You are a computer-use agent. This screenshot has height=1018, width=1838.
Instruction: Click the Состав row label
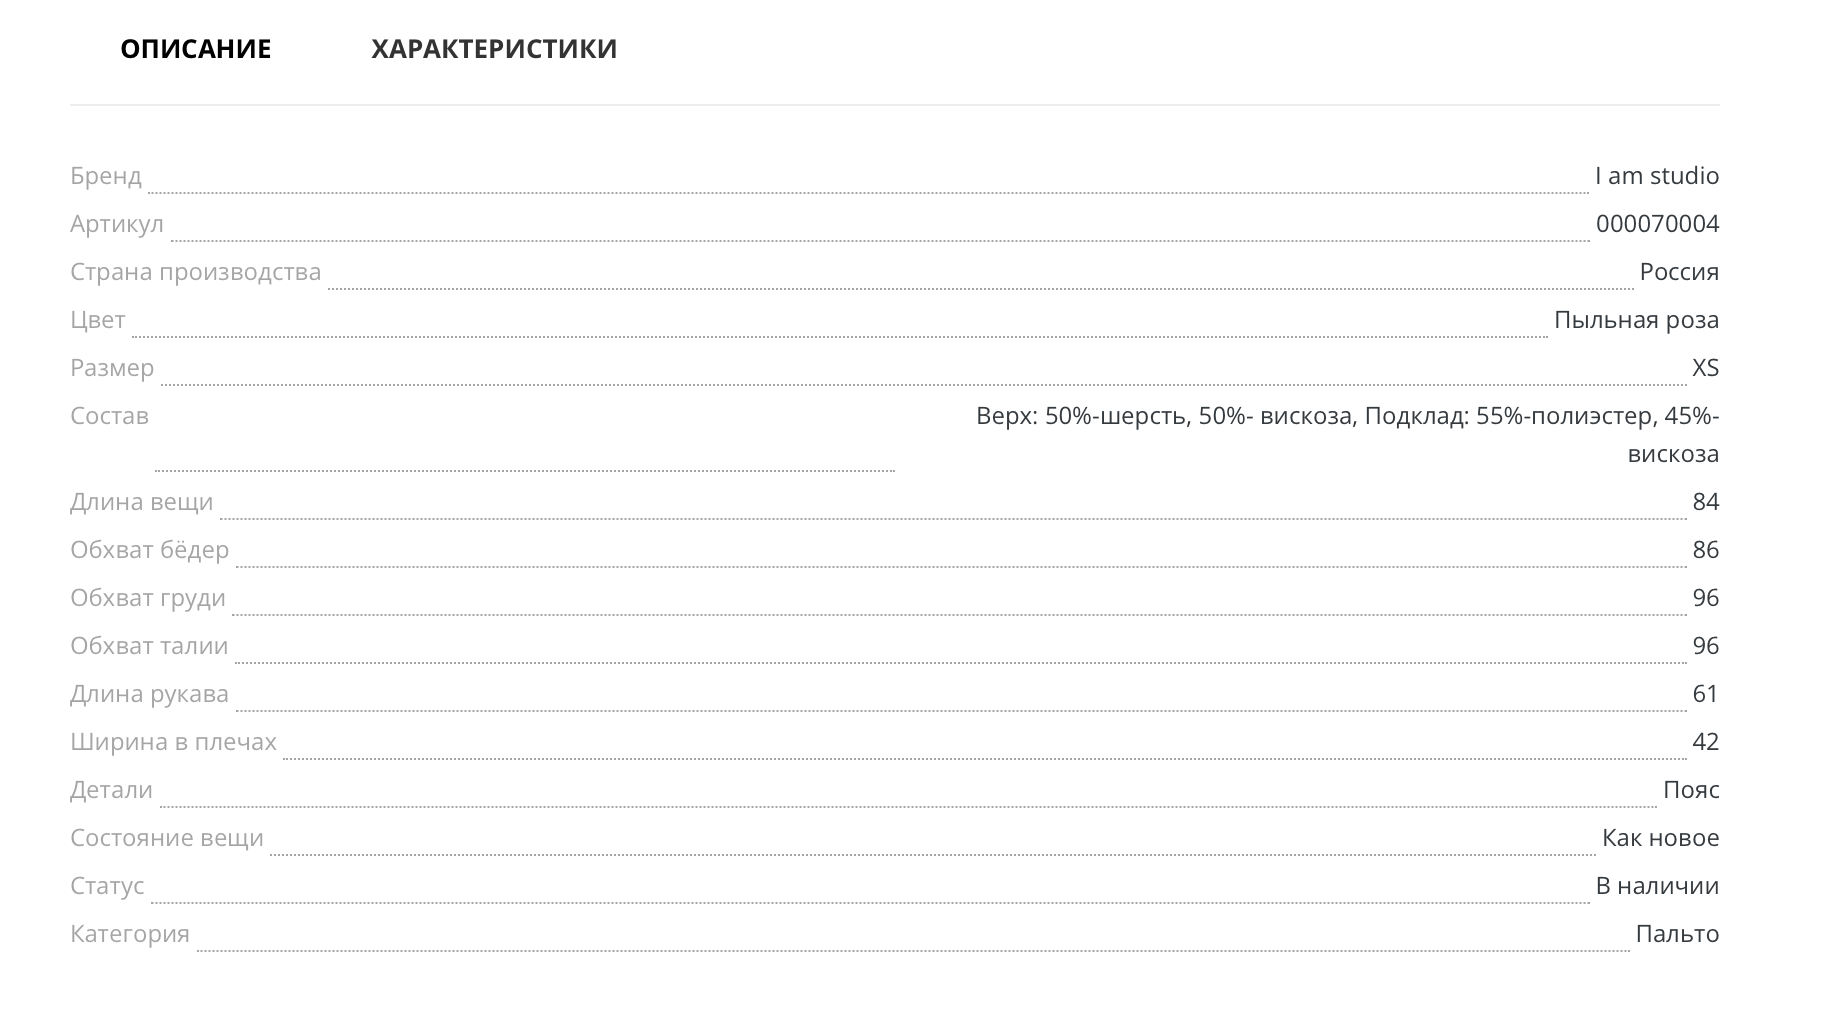click(109, 416)
